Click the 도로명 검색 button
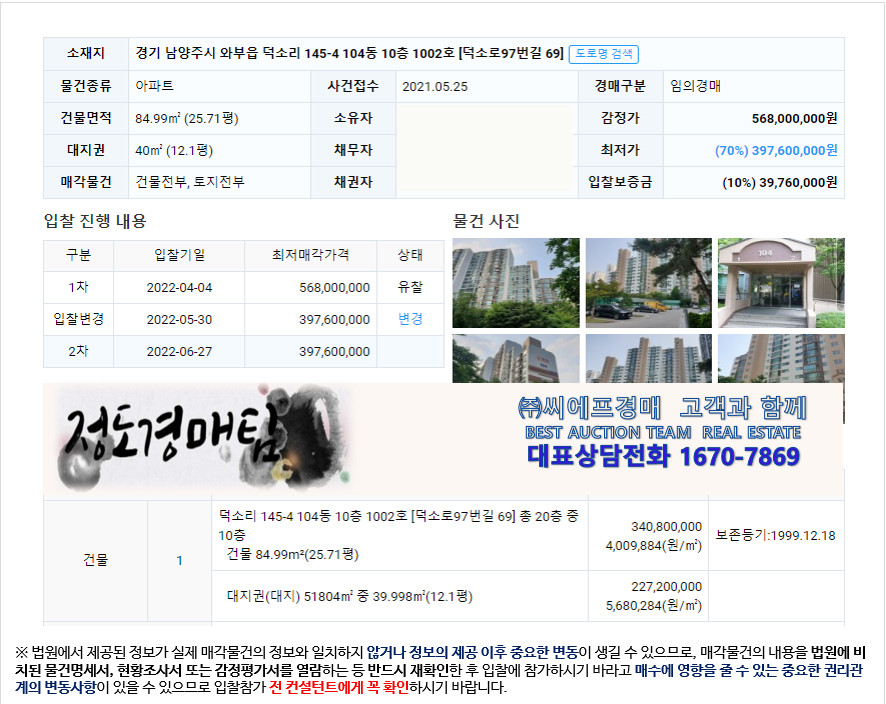The width and height of the screenshot is (886, 704). (x=603, y=54)
